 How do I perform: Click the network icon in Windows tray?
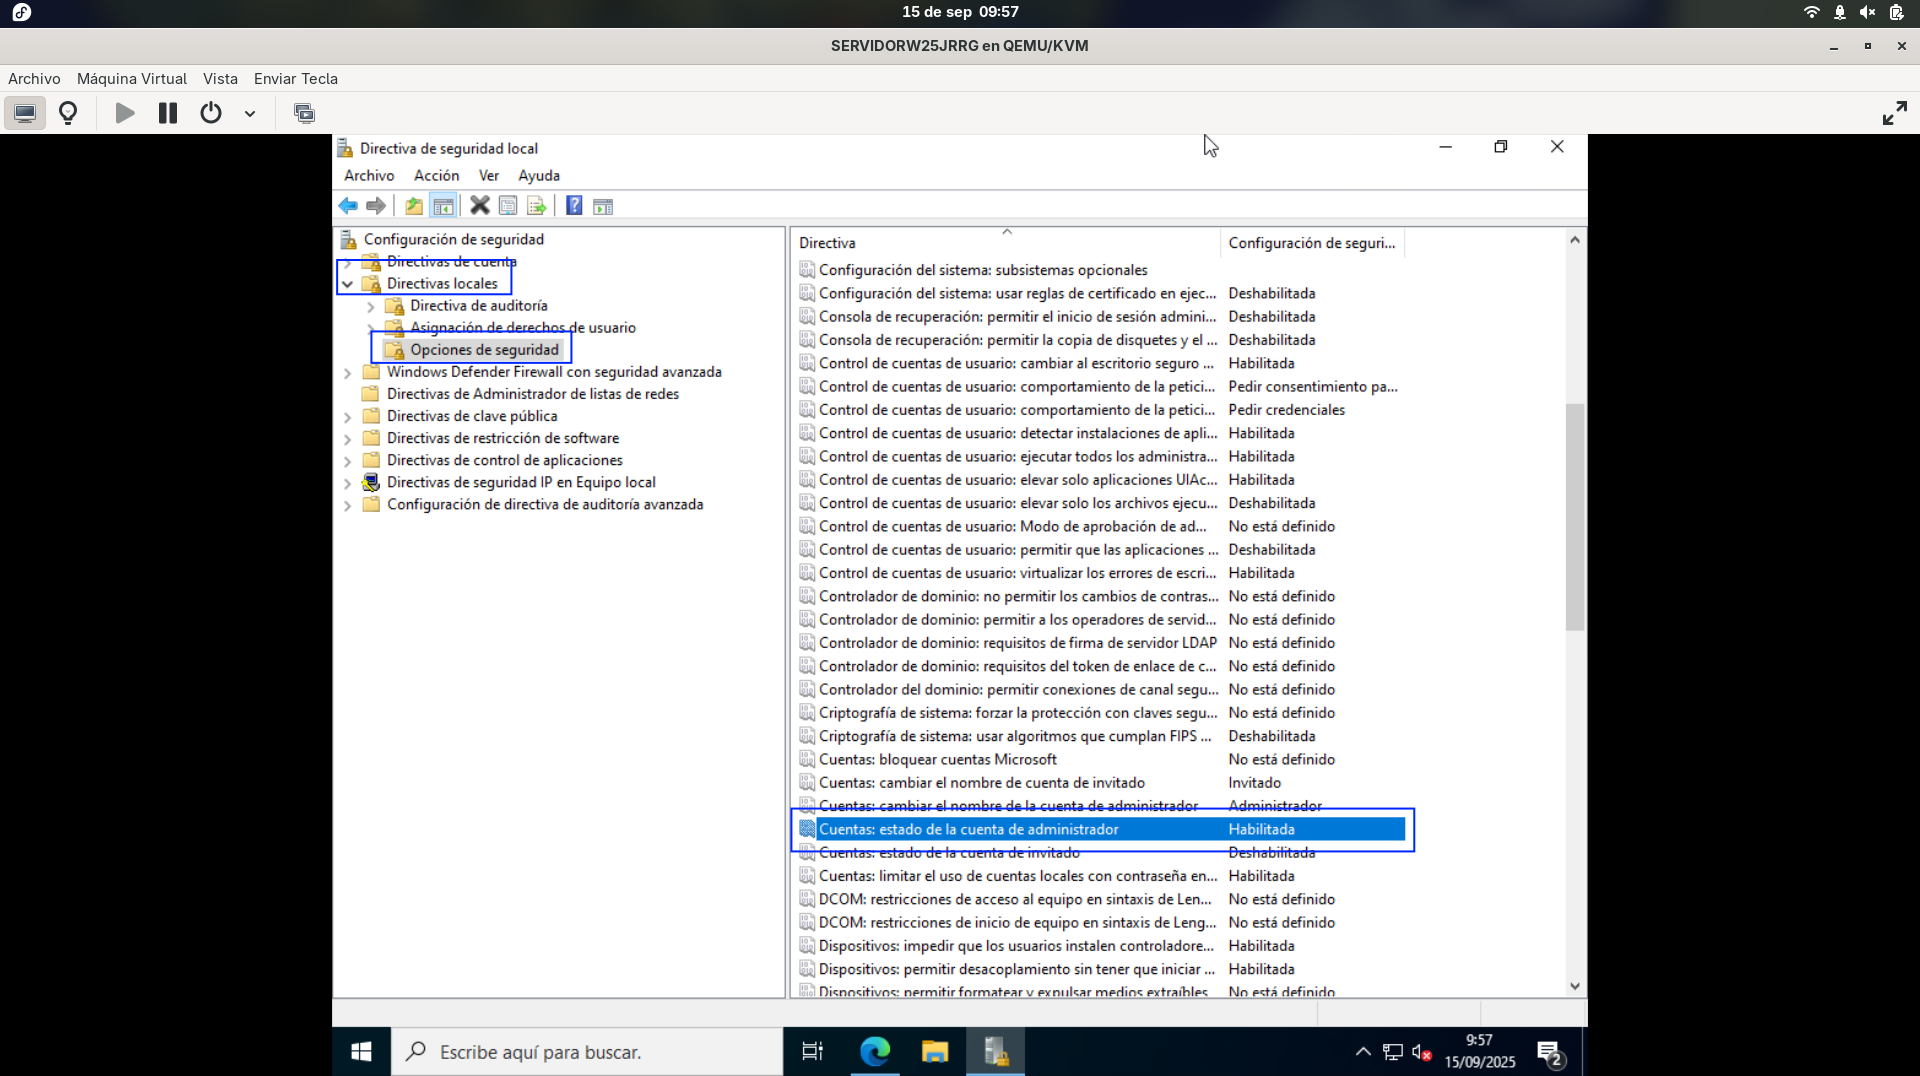[x=1393, y=1052]
